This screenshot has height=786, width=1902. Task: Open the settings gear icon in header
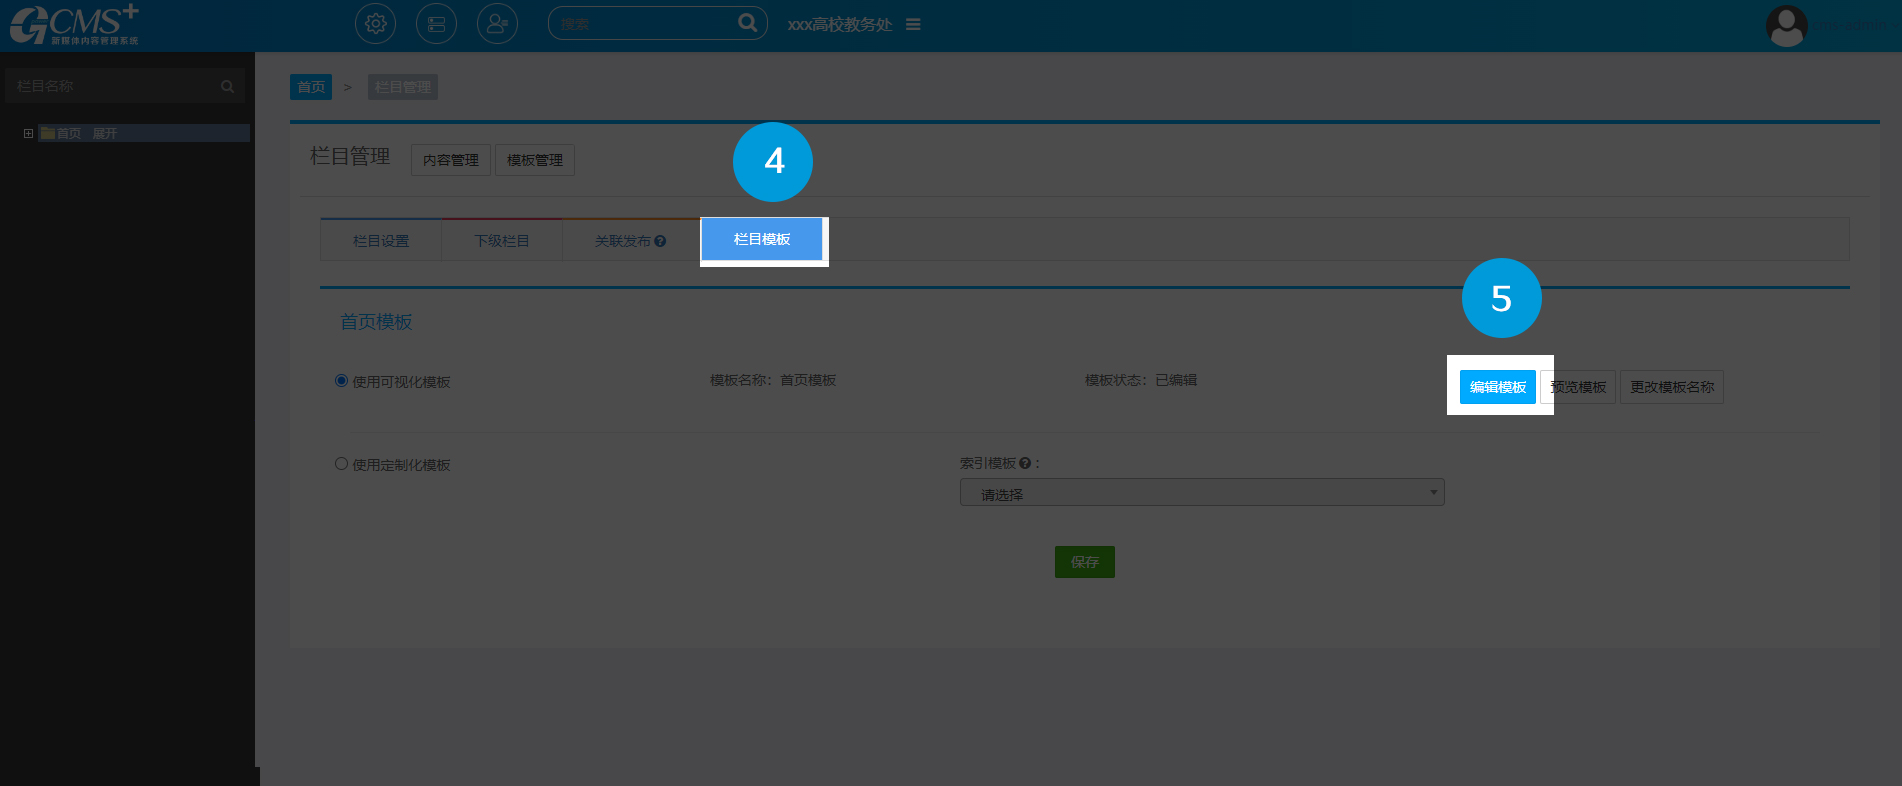point(375,24)
